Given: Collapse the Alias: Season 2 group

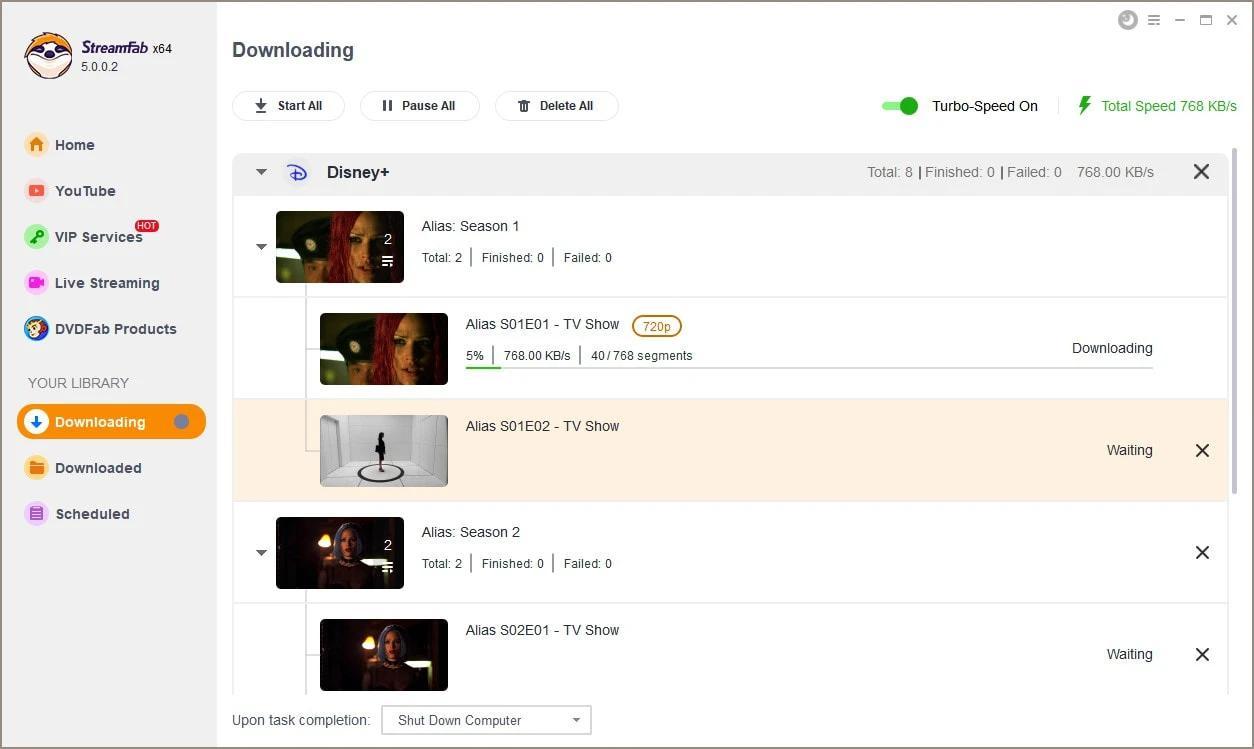Looking at the screenshot, I should click(x=261, y=553).
